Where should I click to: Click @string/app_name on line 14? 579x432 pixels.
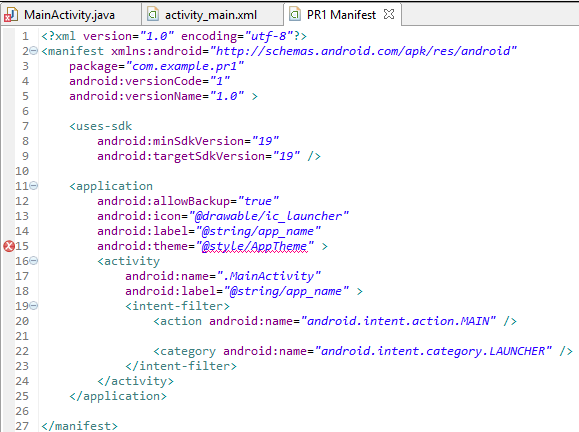258,231
